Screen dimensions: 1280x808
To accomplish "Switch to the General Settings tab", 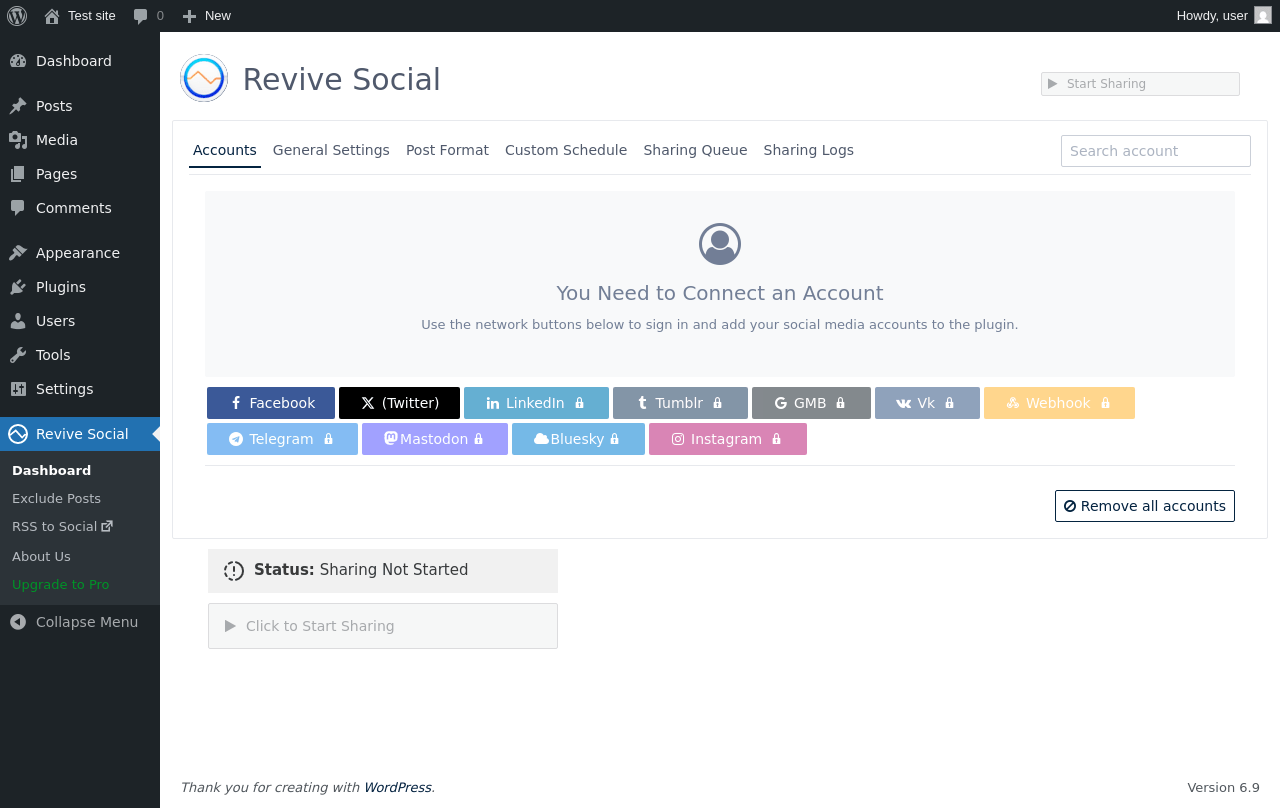I will click(x=331, y=150).
